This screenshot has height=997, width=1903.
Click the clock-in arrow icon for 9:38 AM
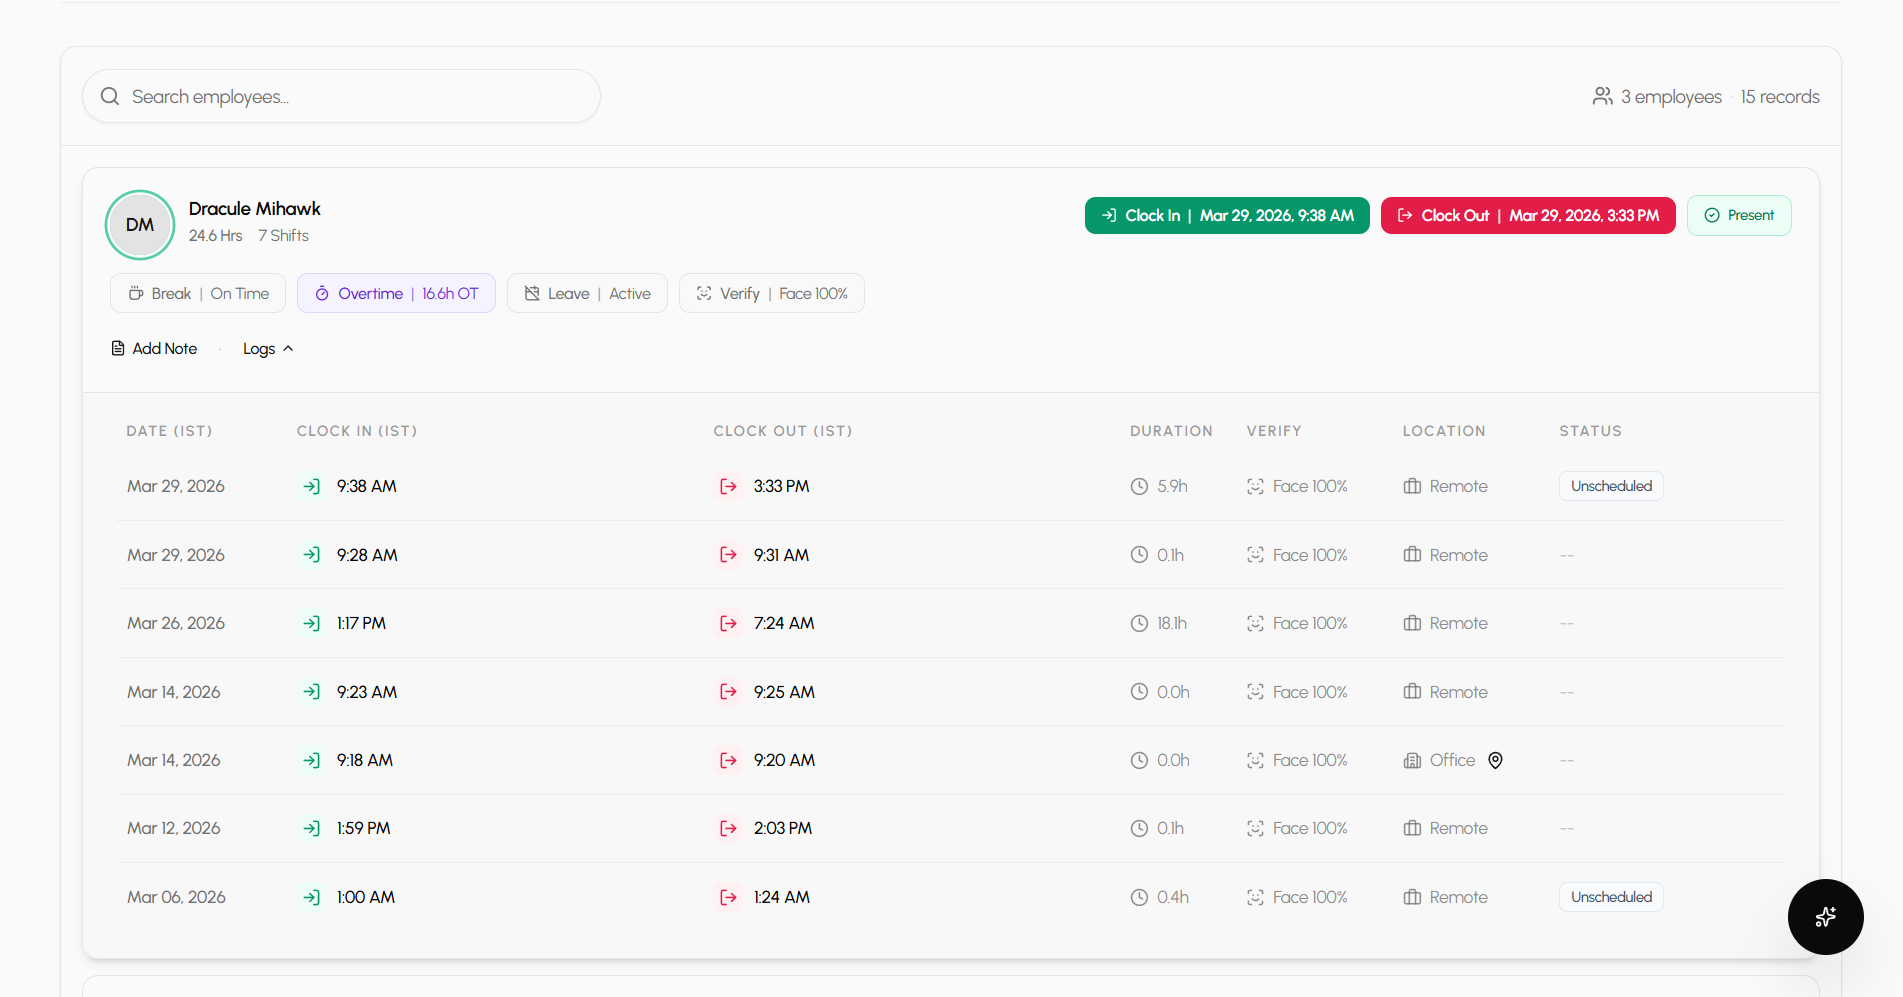point(312,487)
